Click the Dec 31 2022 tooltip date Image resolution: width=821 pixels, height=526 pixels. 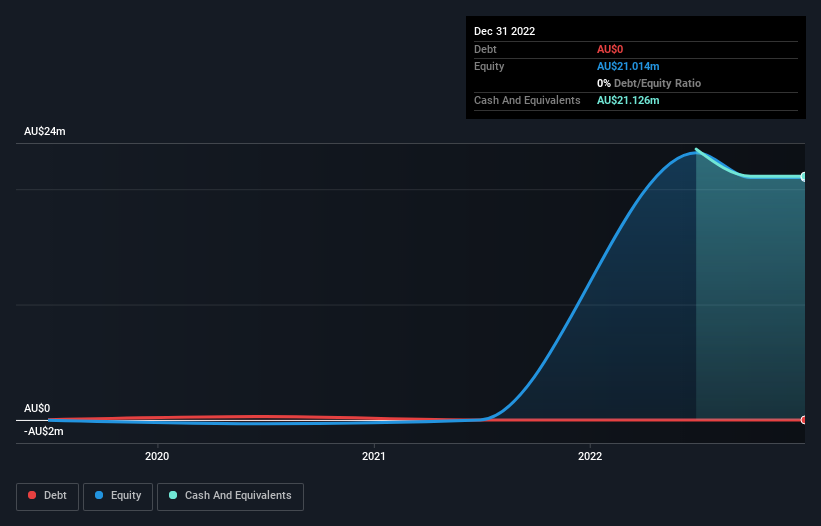504,31
